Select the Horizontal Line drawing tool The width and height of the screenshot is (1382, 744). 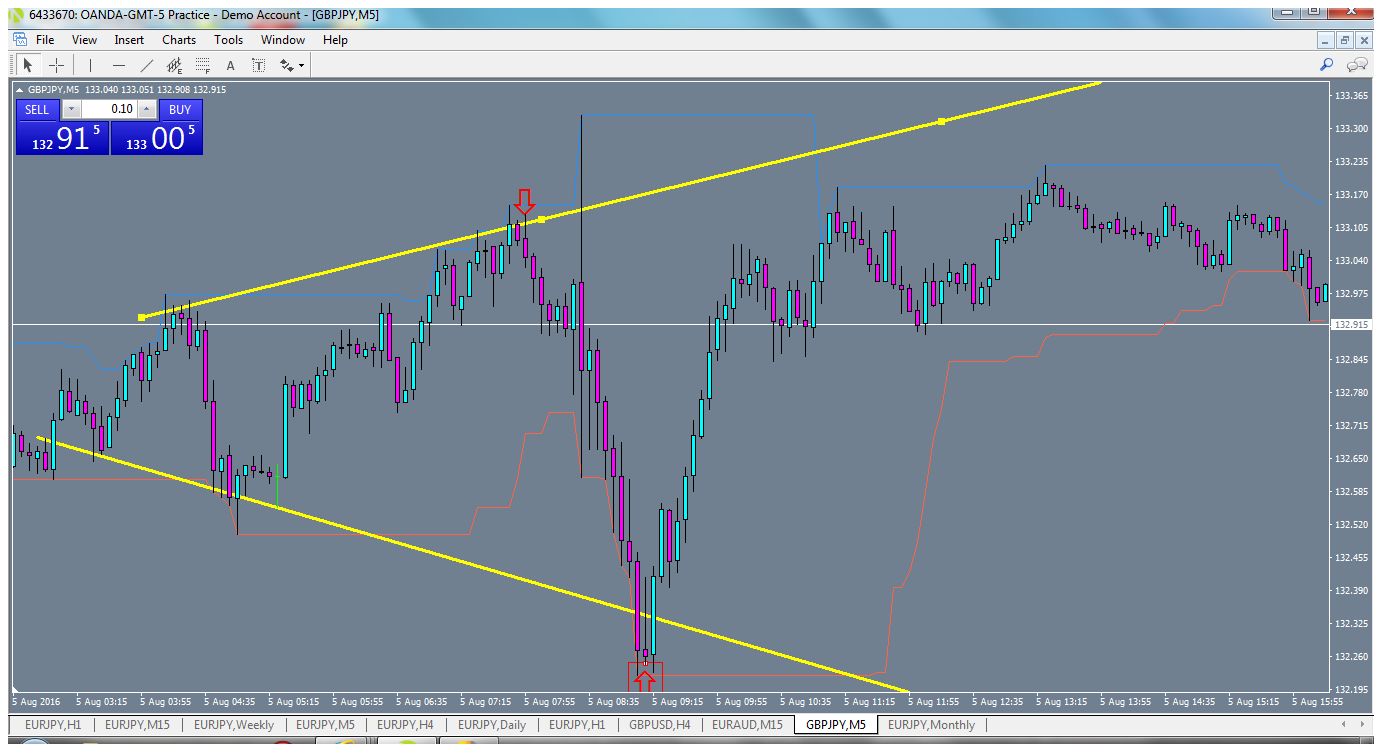[117, 64]
